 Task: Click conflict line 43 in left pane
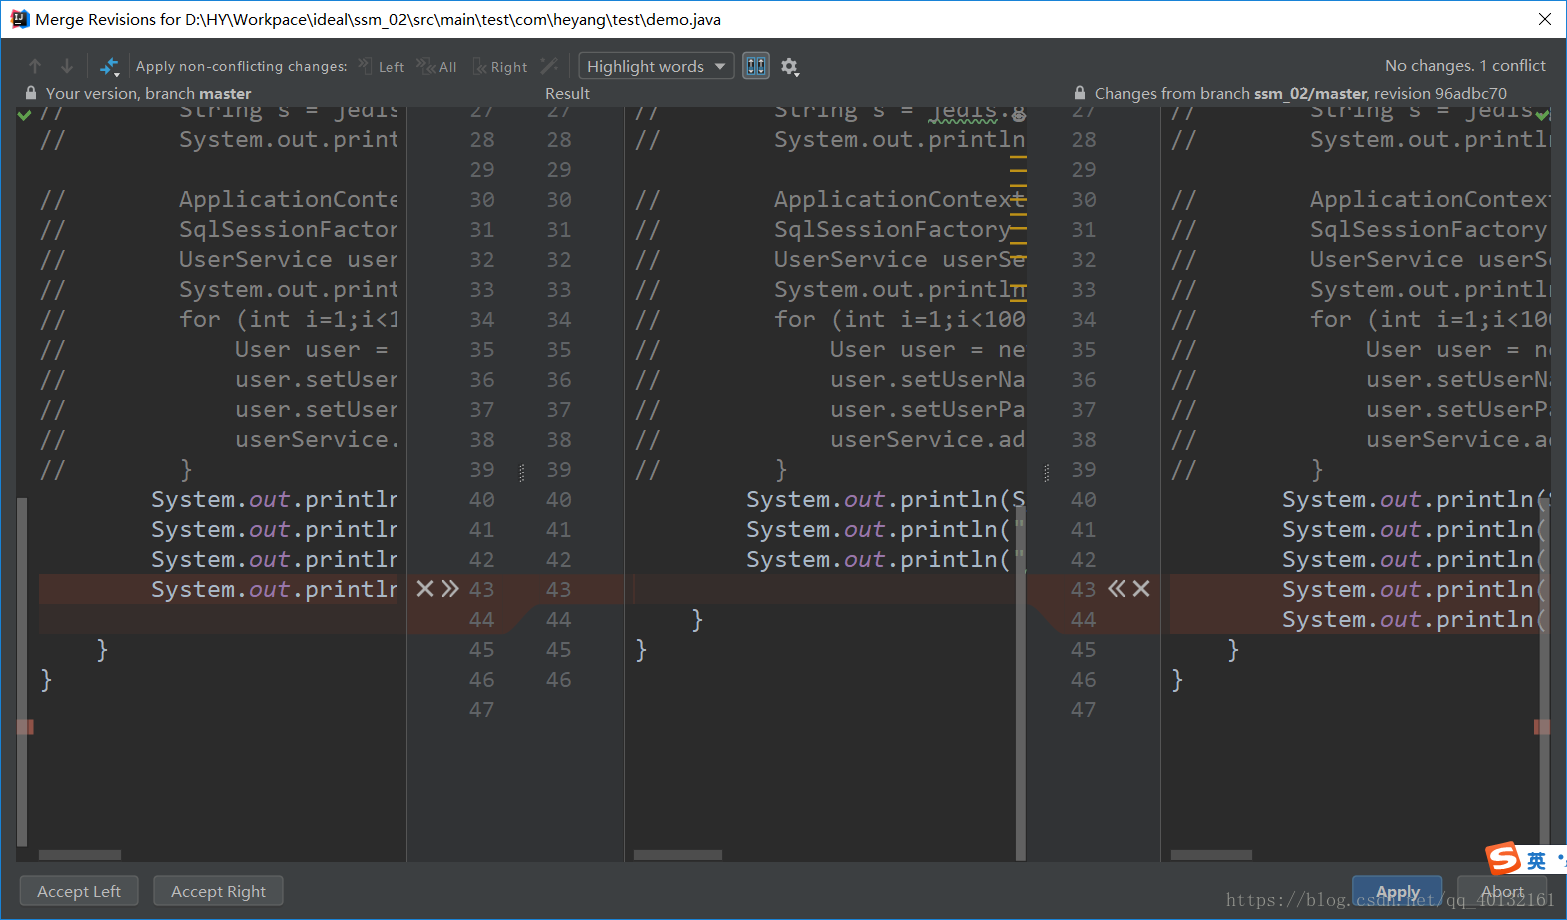tap(218, 589)
